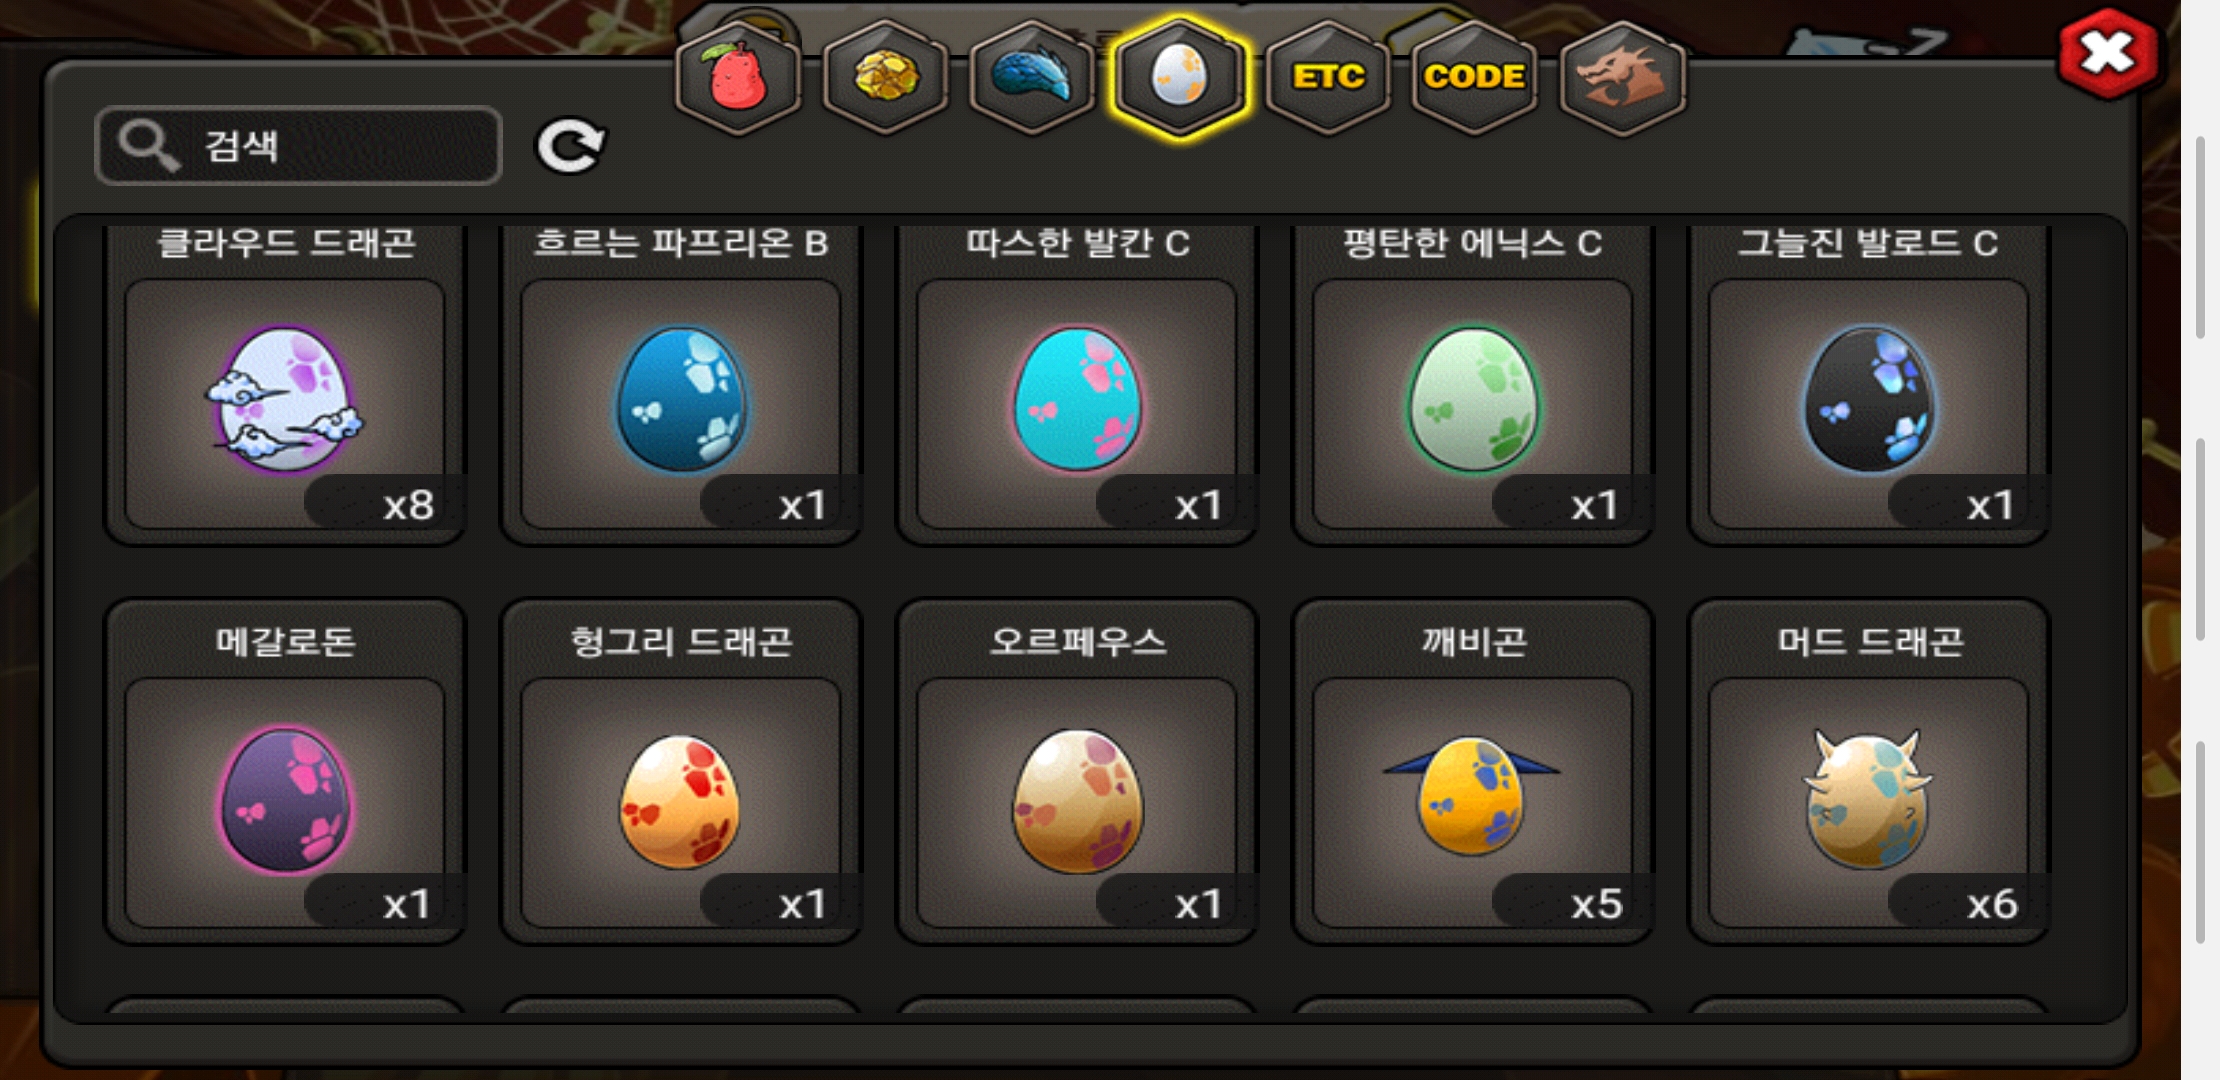Screen dimensions: 2220x1080
Task: Select the 그늘진 발로드 C black egg
Action: click(x=1869, y=385)
